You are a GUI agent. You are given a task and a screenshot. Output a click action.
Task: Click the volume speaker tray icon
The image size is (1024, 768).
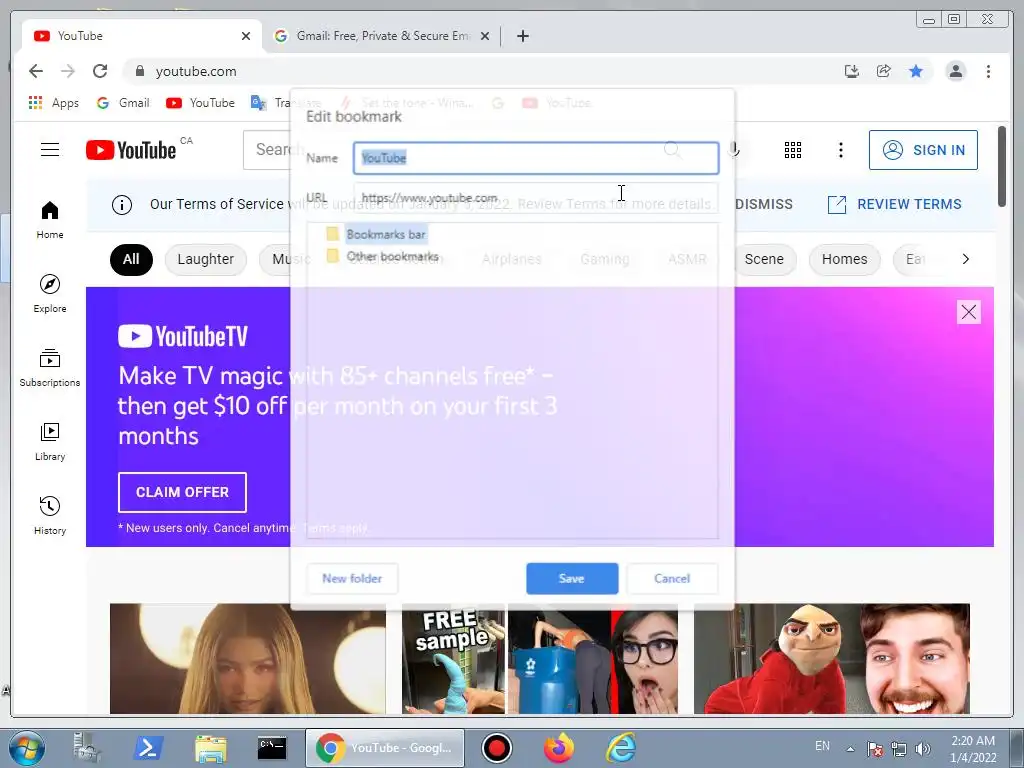point(923,748)
